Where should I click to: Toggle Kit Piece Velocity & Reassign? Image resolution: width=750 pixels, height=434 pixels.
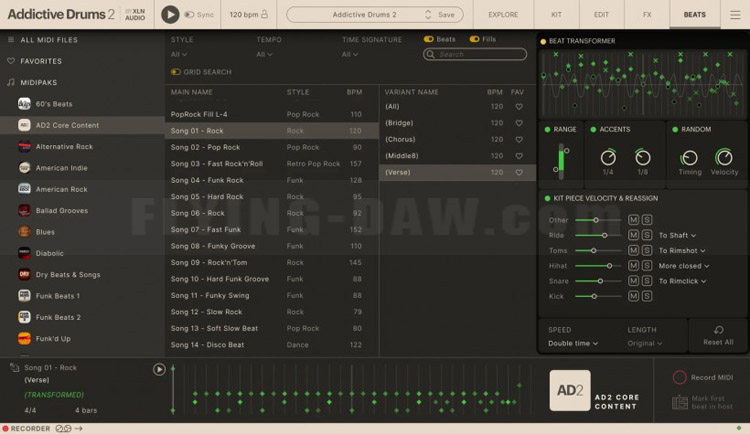tap(547, 198)
